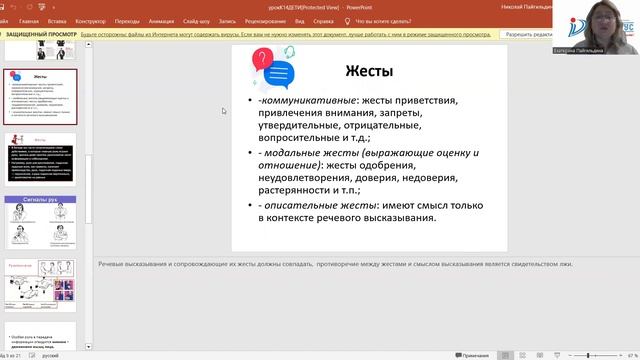
Task: Click the thumbnail pane scroll down arrow
Action: click(89, 347)
